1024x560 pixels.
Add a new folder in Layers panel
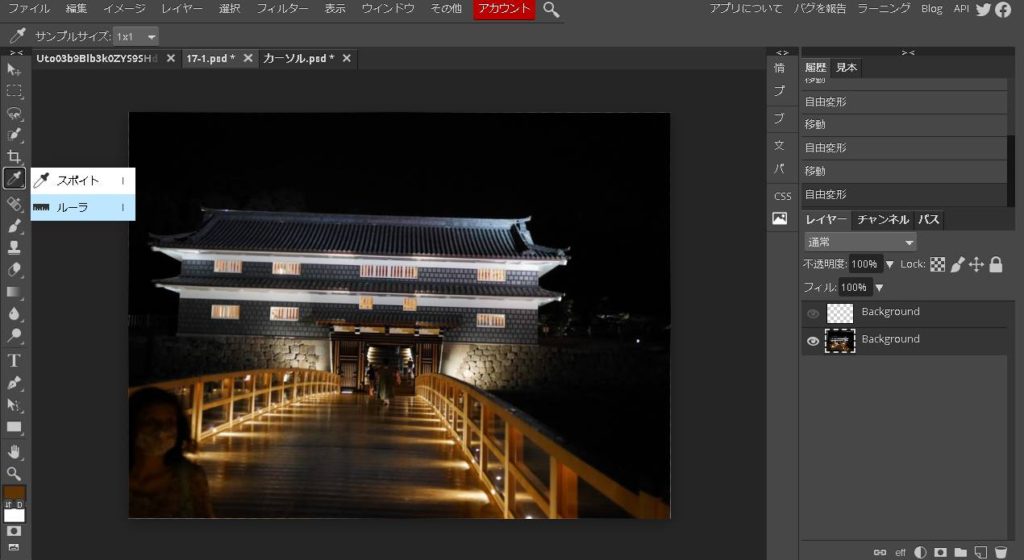tap(960, 551)
